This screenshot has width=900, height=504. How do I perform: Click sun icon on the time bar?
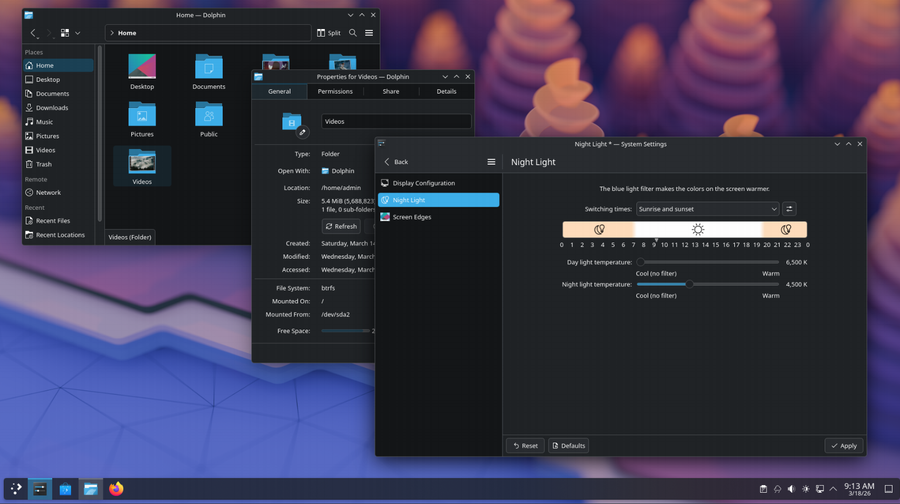(698, 230)
